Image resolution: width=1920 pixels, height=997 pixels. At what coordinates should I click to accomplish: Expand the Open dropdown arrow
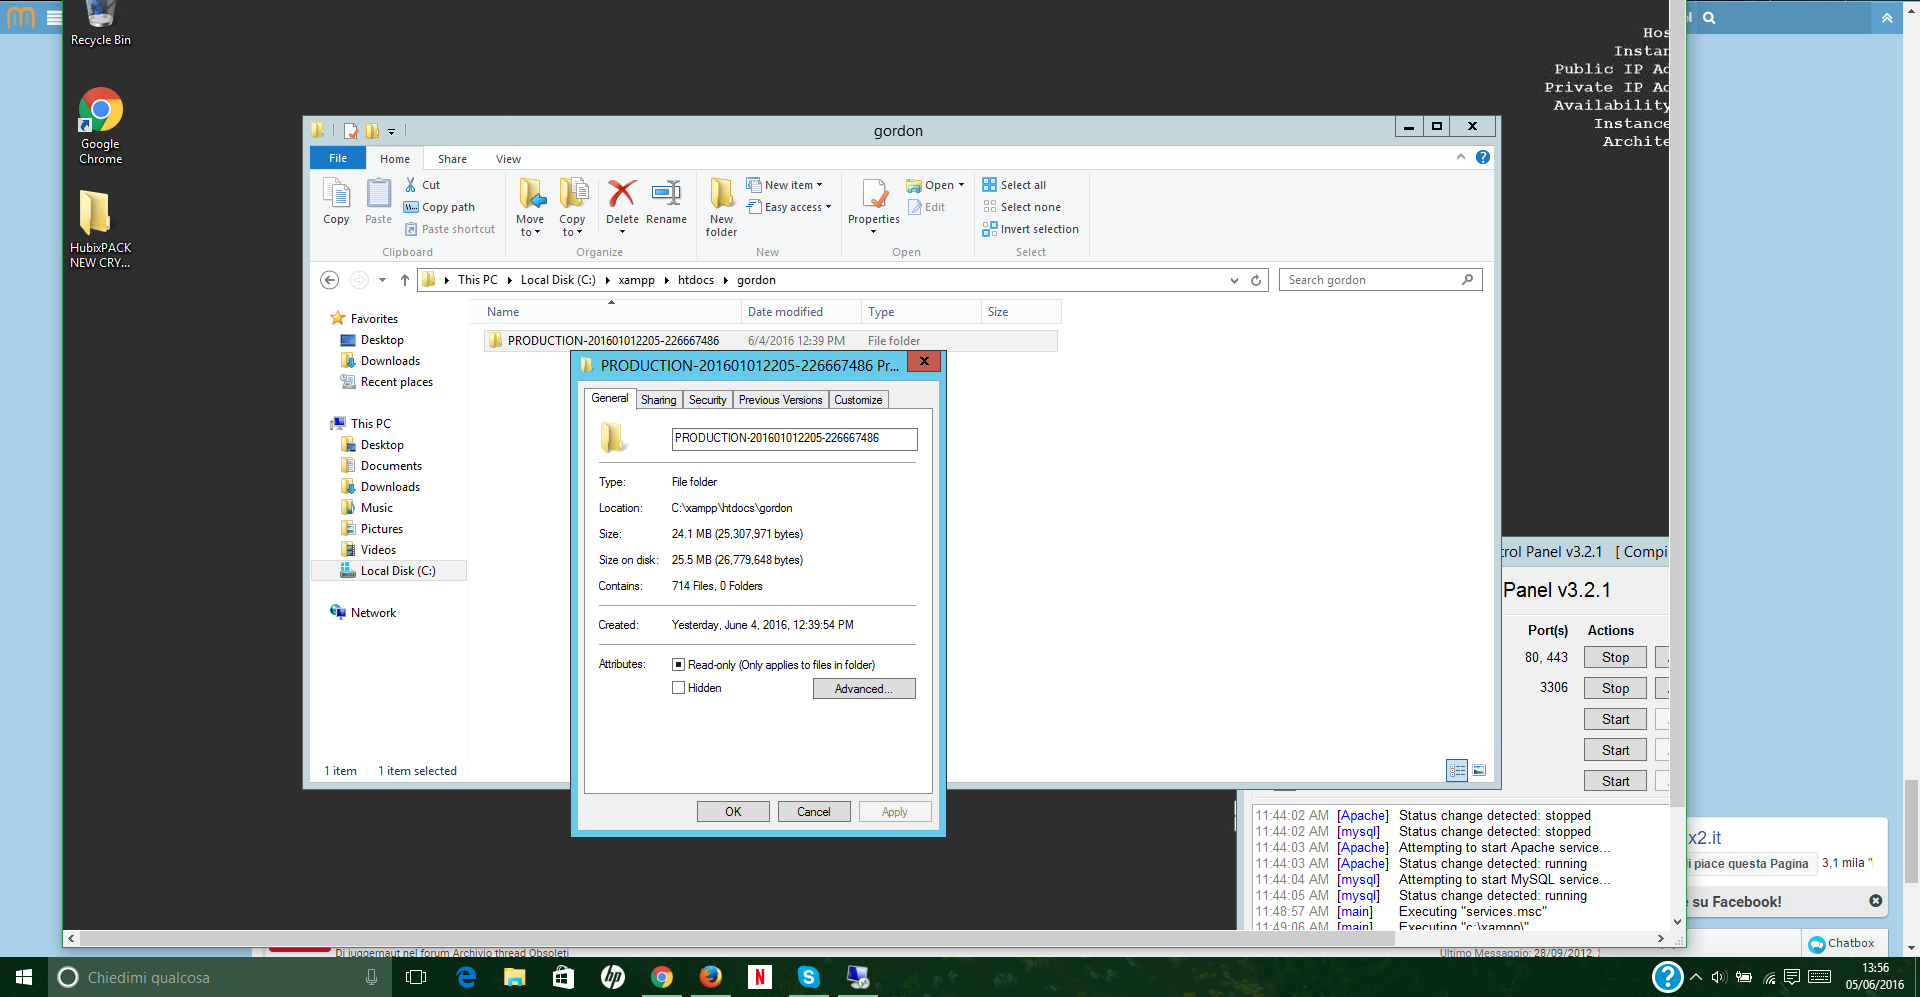pyautogui.click(x=961, y=185)
